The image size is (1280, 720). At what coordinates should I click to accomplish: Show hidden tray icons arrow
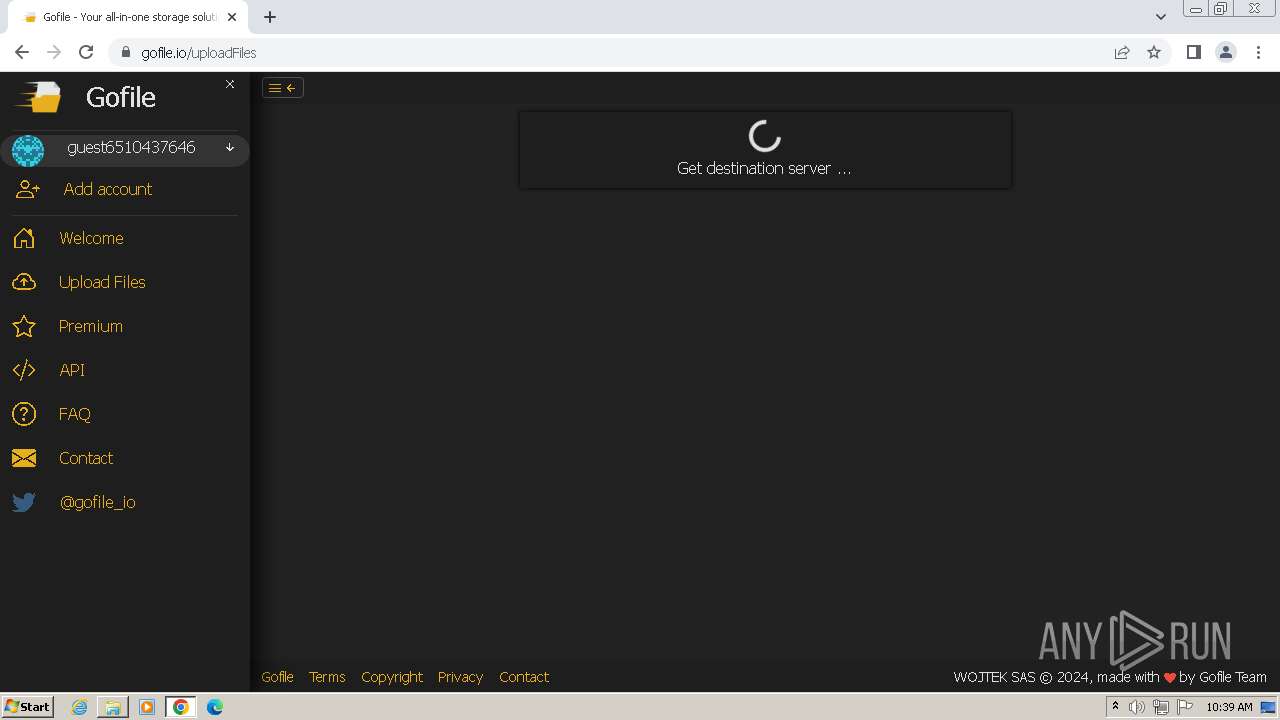[1115, 706]
